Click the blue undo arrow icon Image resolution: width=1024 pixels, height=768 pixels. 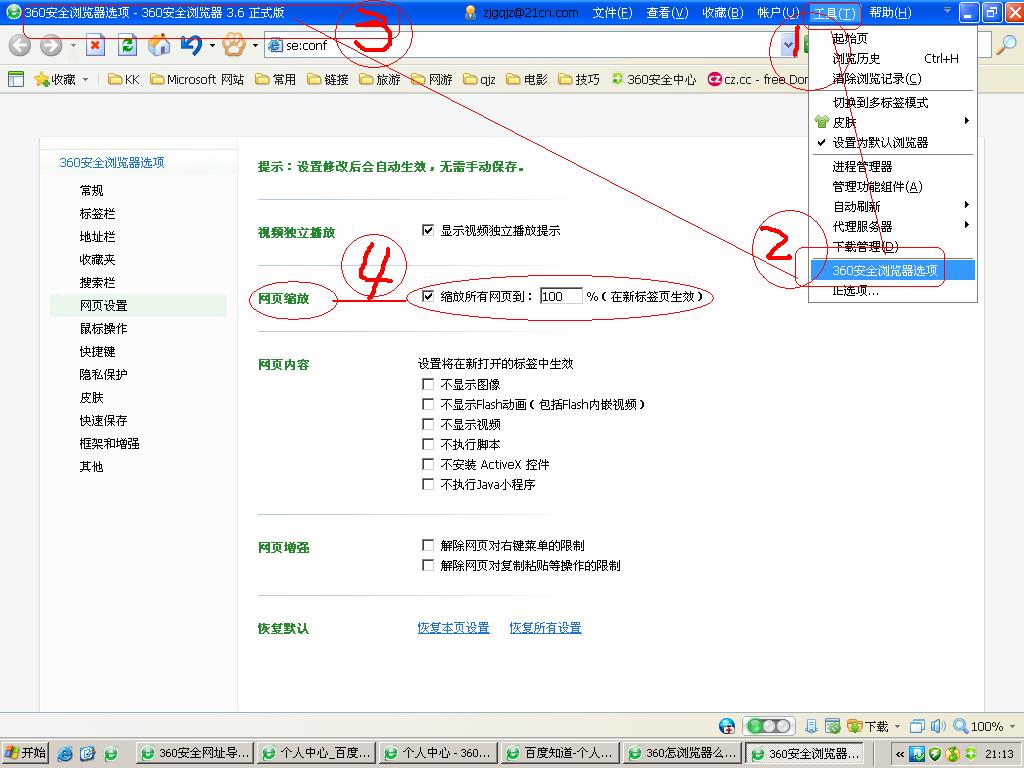pos(191,45)
